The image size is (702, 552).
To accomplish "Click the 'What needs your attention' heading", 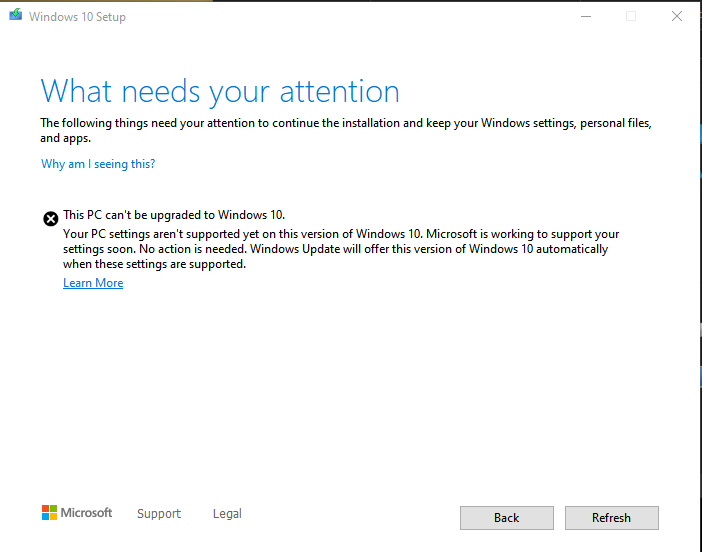I will click(220, 92).
